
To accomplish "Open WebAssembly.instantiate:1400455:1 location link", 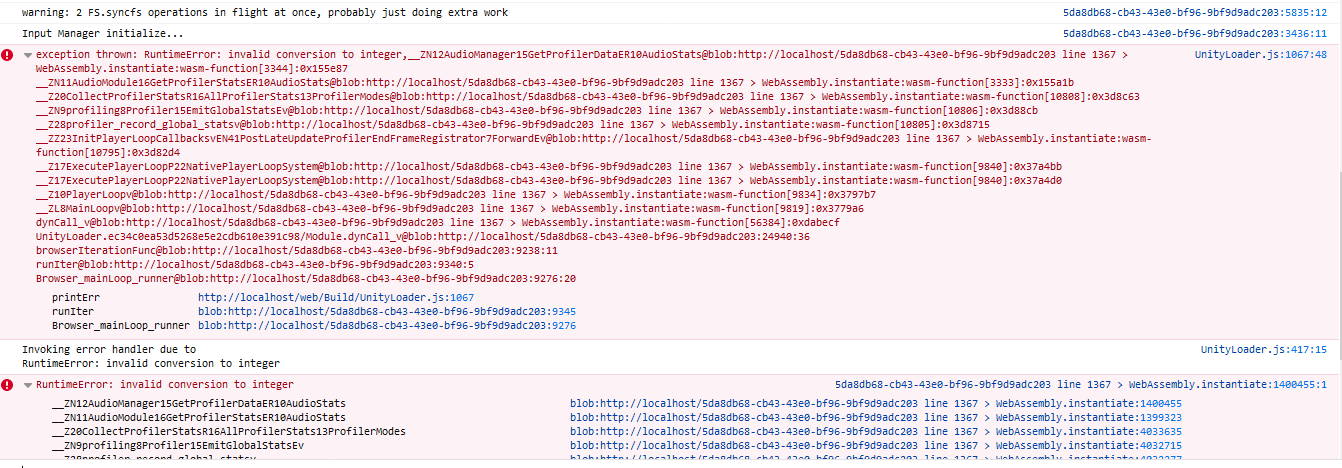I will [1081, 384].
